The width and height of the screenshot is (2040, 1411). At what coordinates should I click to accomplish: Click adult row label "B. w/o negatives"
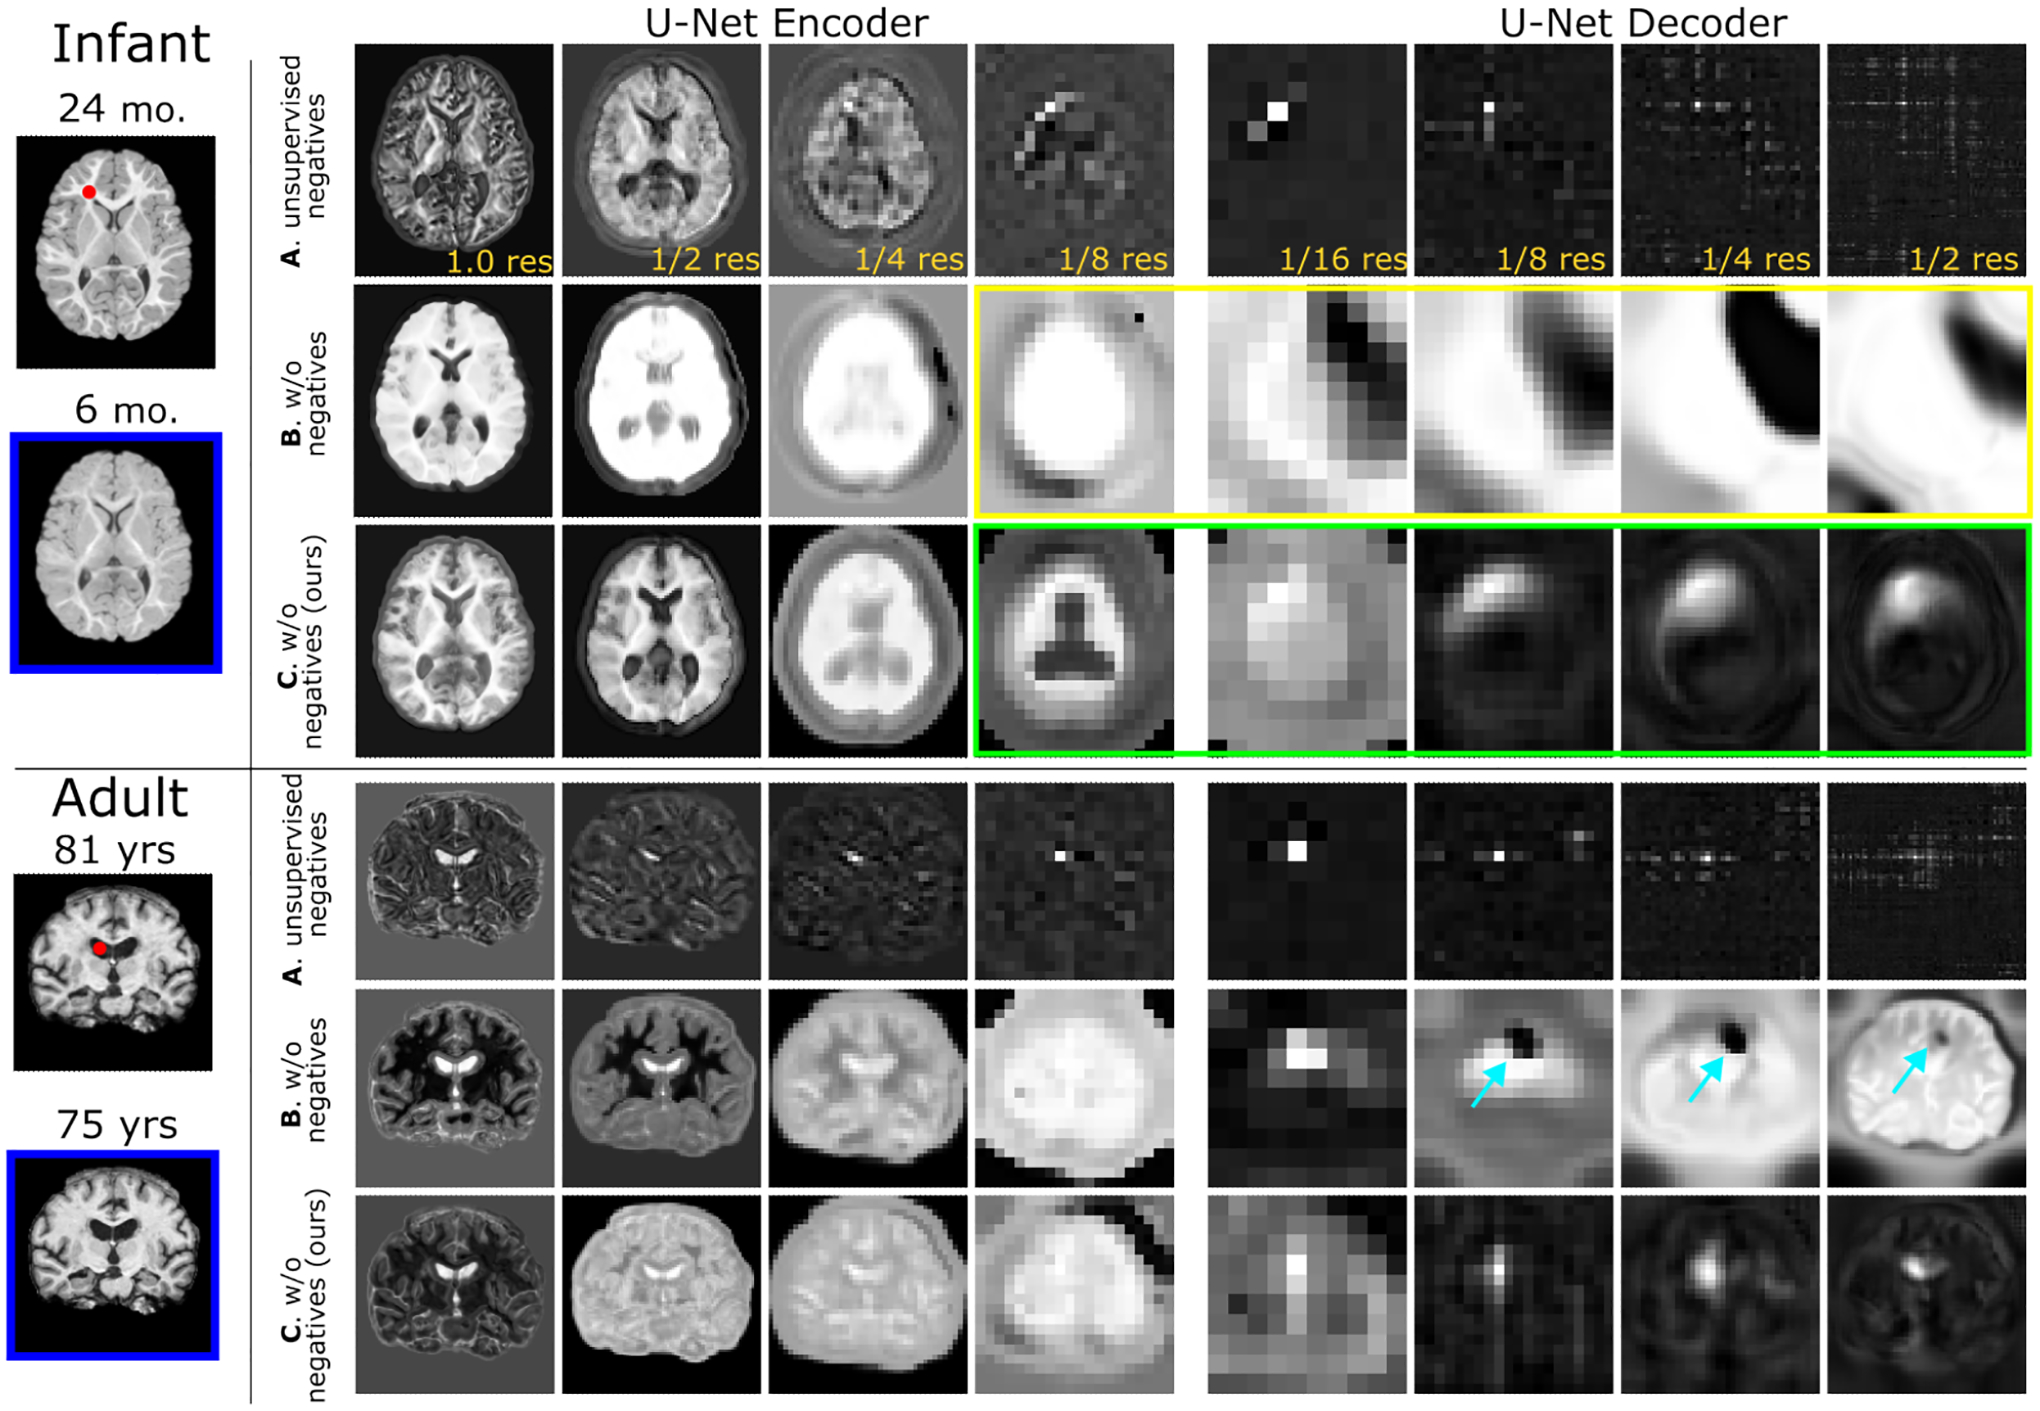click(303, 1080)
